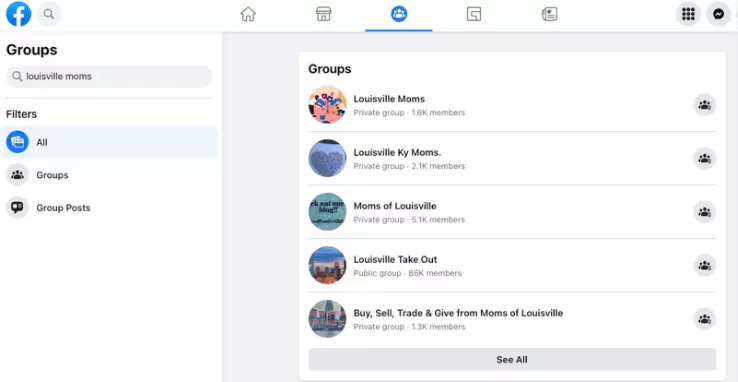
Task: Click the Facebook logo
Action: (x=18, y=14)
